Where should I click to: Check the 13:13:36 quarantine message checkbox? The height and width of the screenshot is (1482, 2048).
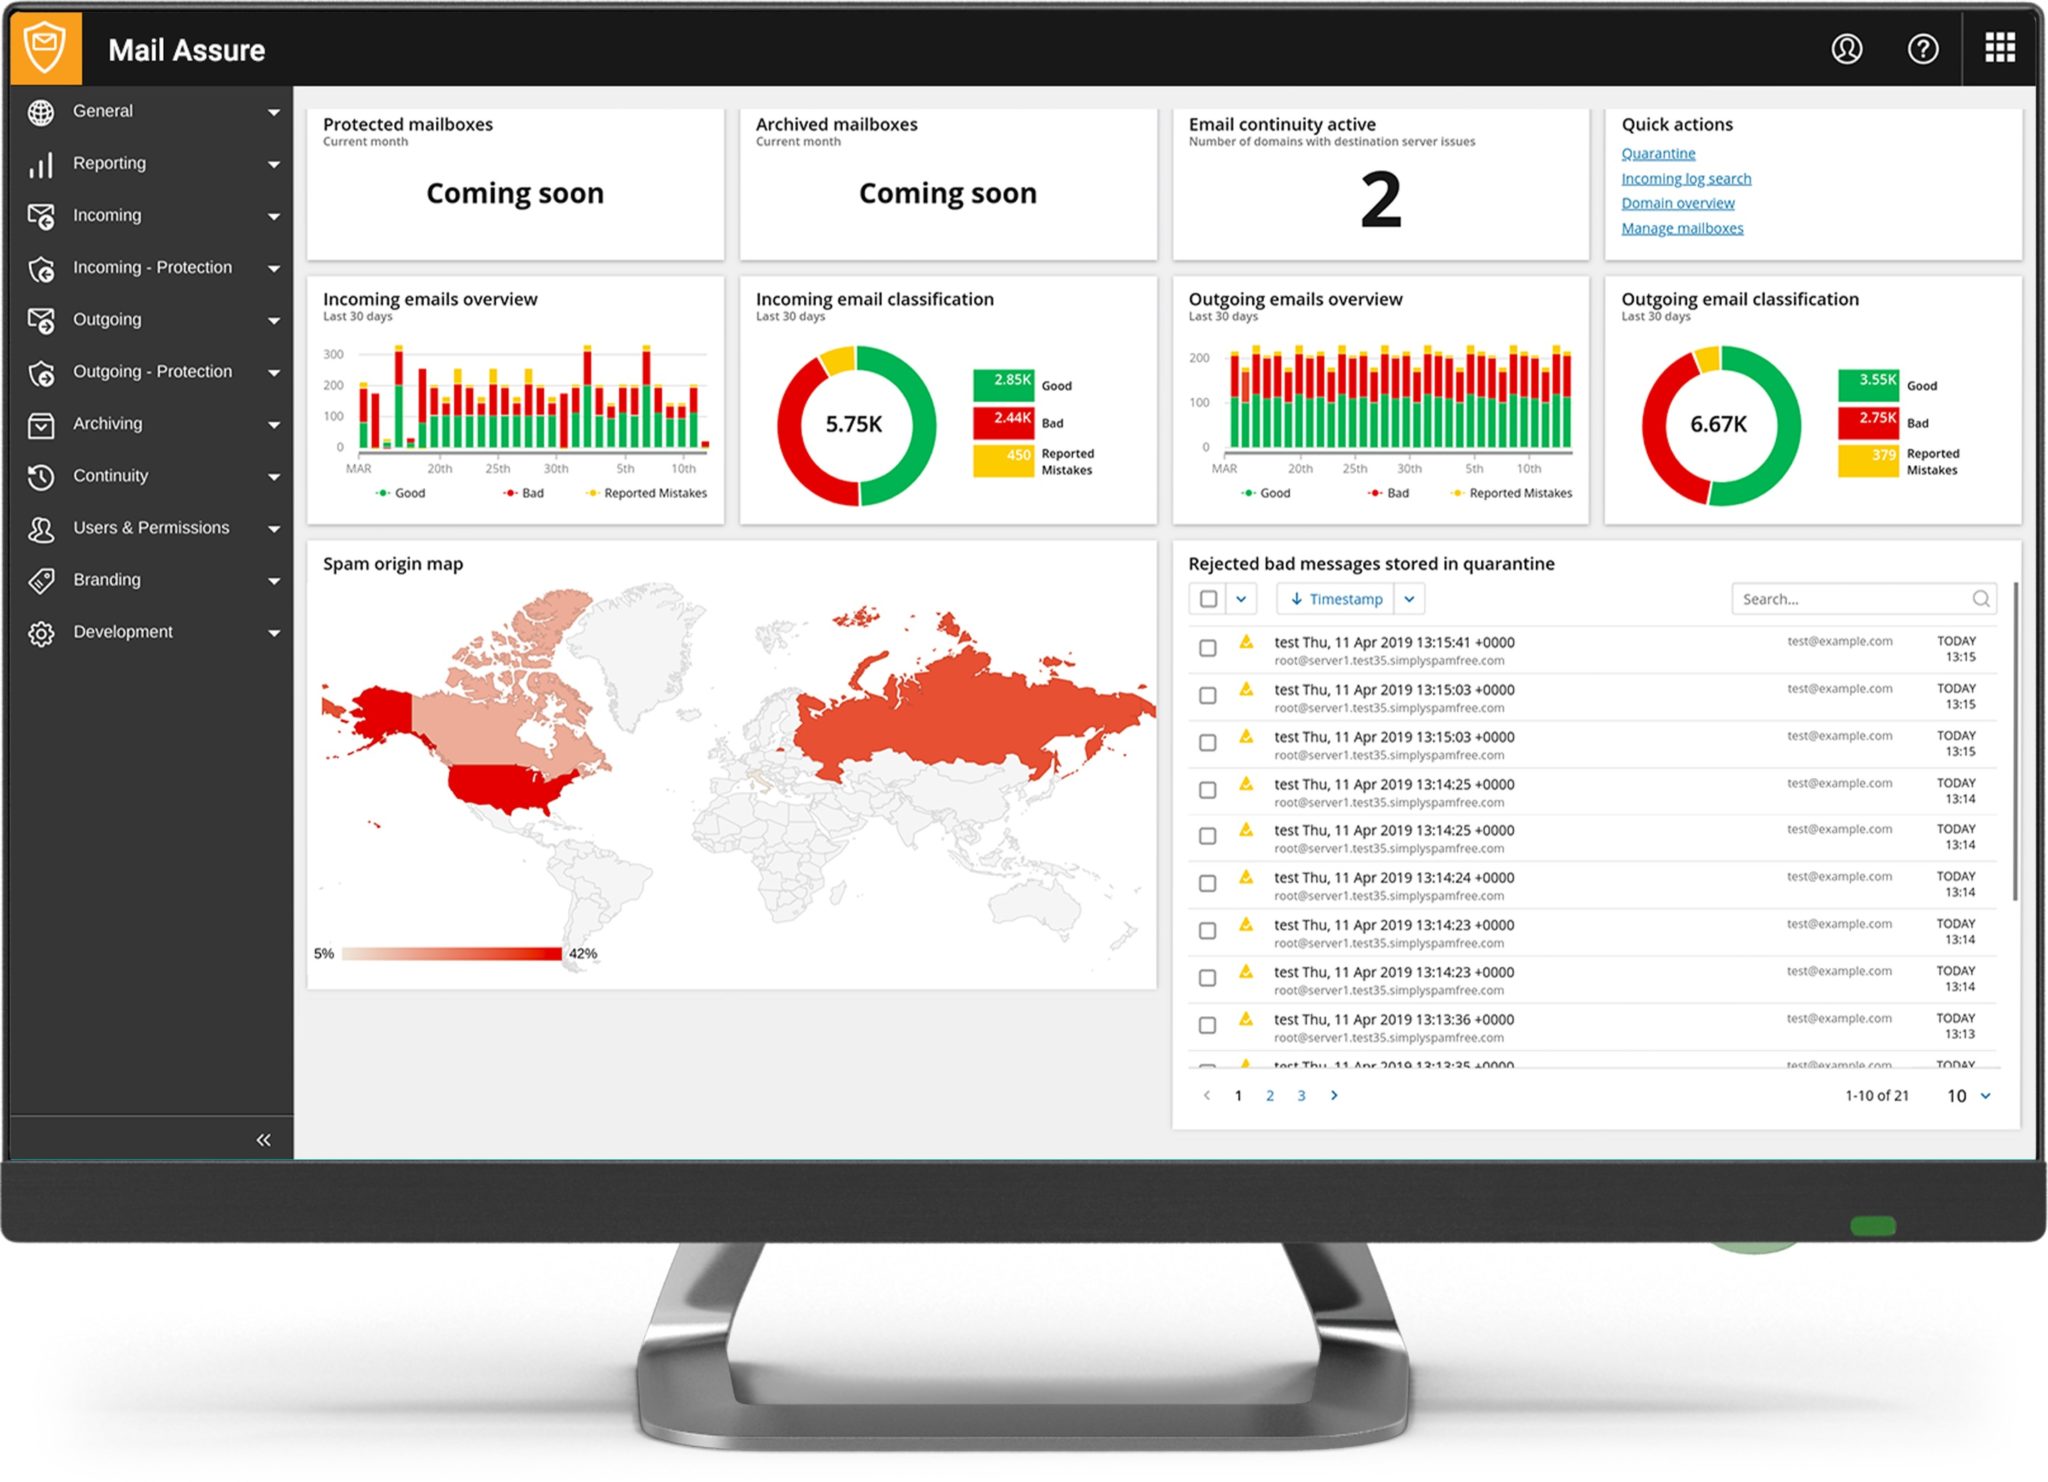1208,1025
